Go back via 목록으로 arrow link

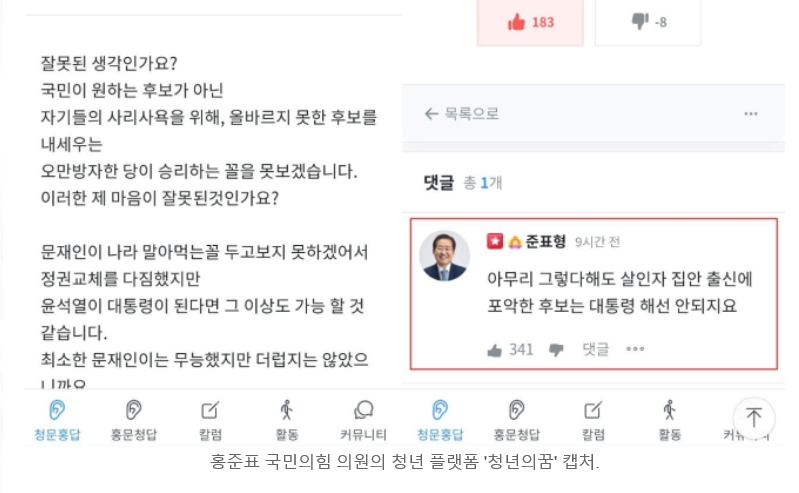462,114
